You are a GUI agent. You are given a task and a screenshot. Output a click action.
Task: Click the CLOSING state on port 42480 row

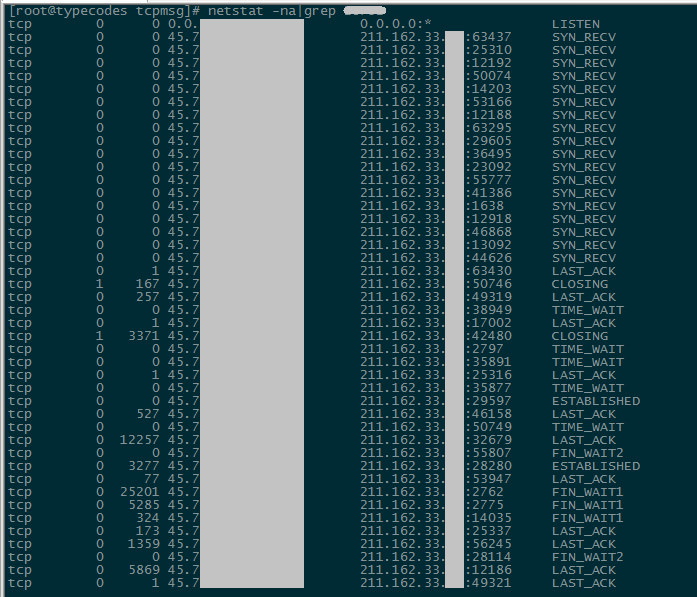point(580,336)
